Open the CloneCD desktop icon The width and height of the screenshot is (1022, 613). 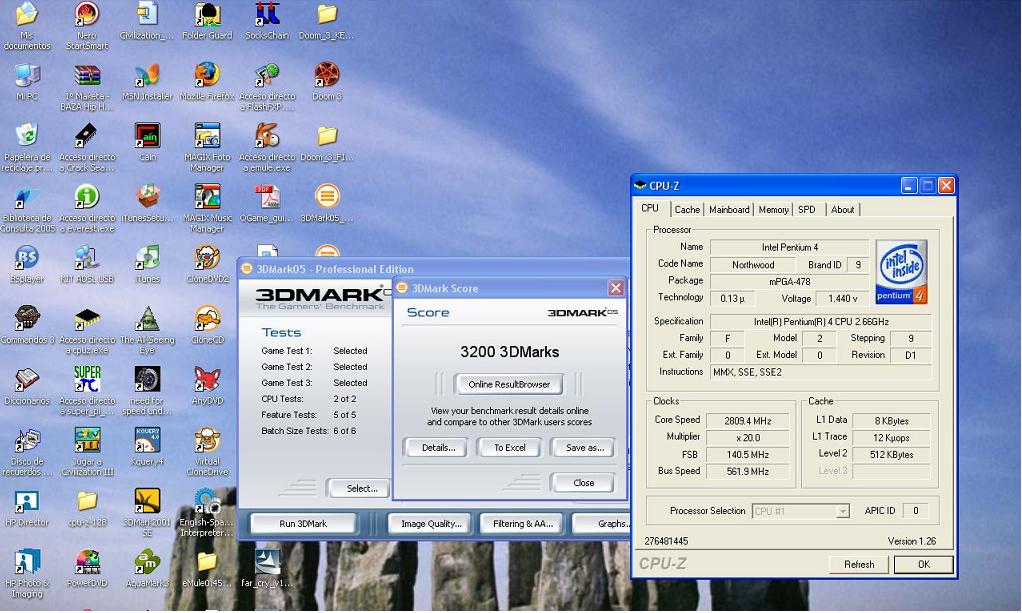click(x=207, y=319)
